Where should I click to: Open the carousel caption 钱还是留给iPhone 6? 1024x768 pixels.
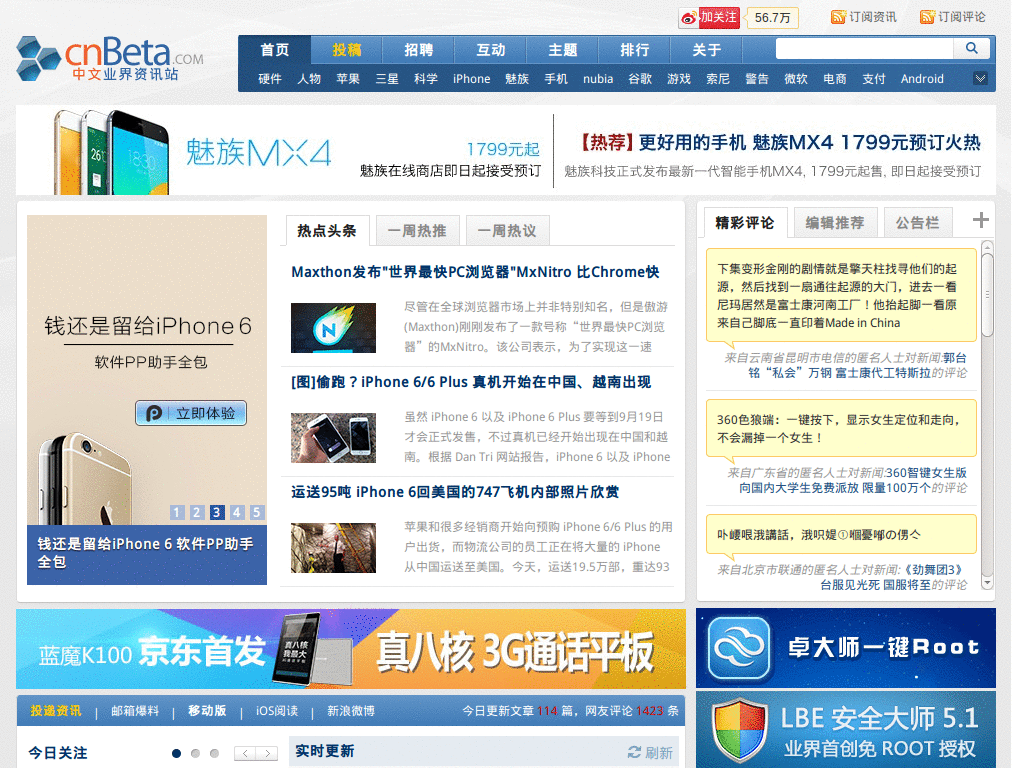pyautogui.click(x=145, y=552)
